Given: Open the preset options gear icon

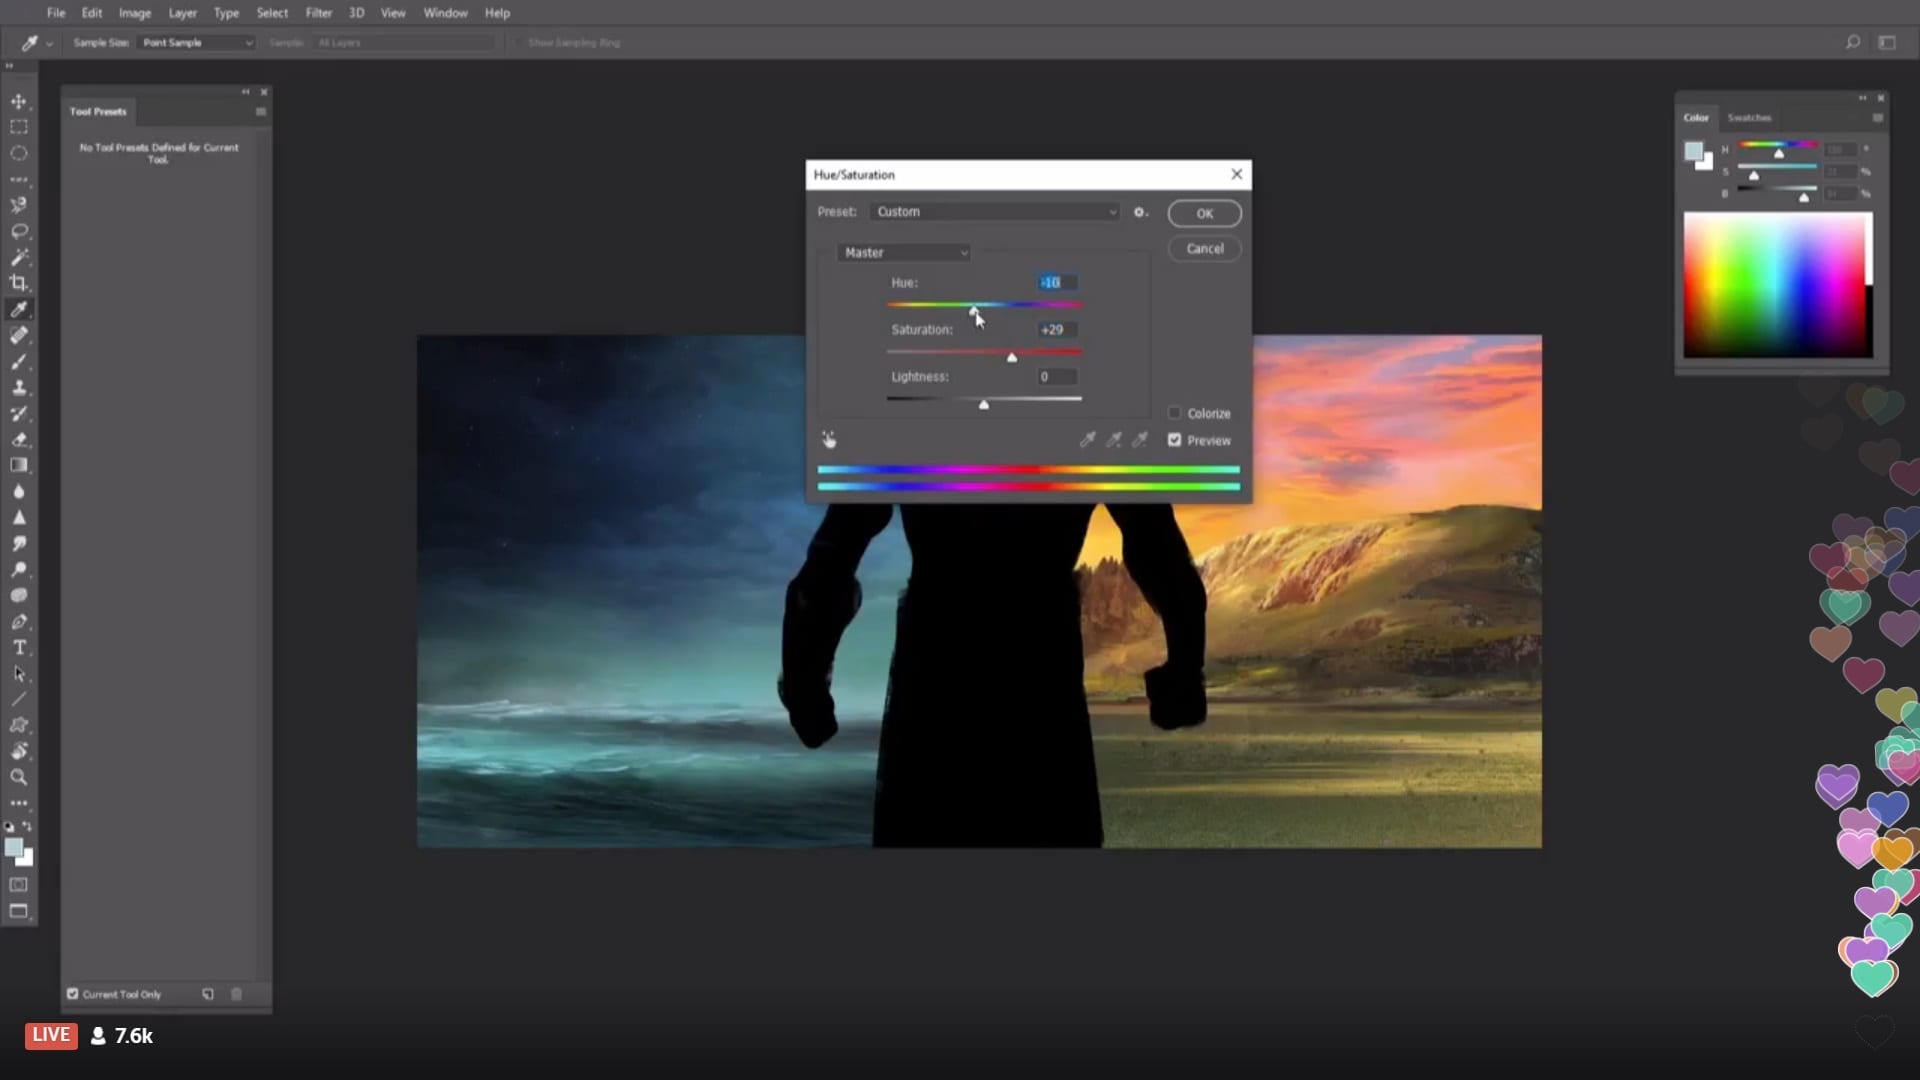Looking at the screenshot, I should 1139,212.
